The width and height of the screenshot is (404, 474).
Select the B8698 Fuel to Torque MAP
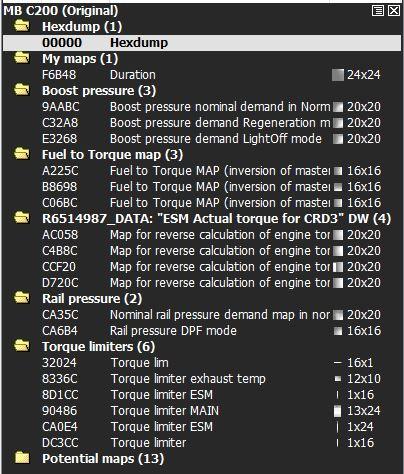pyautogui.click(x=202, y=187)
